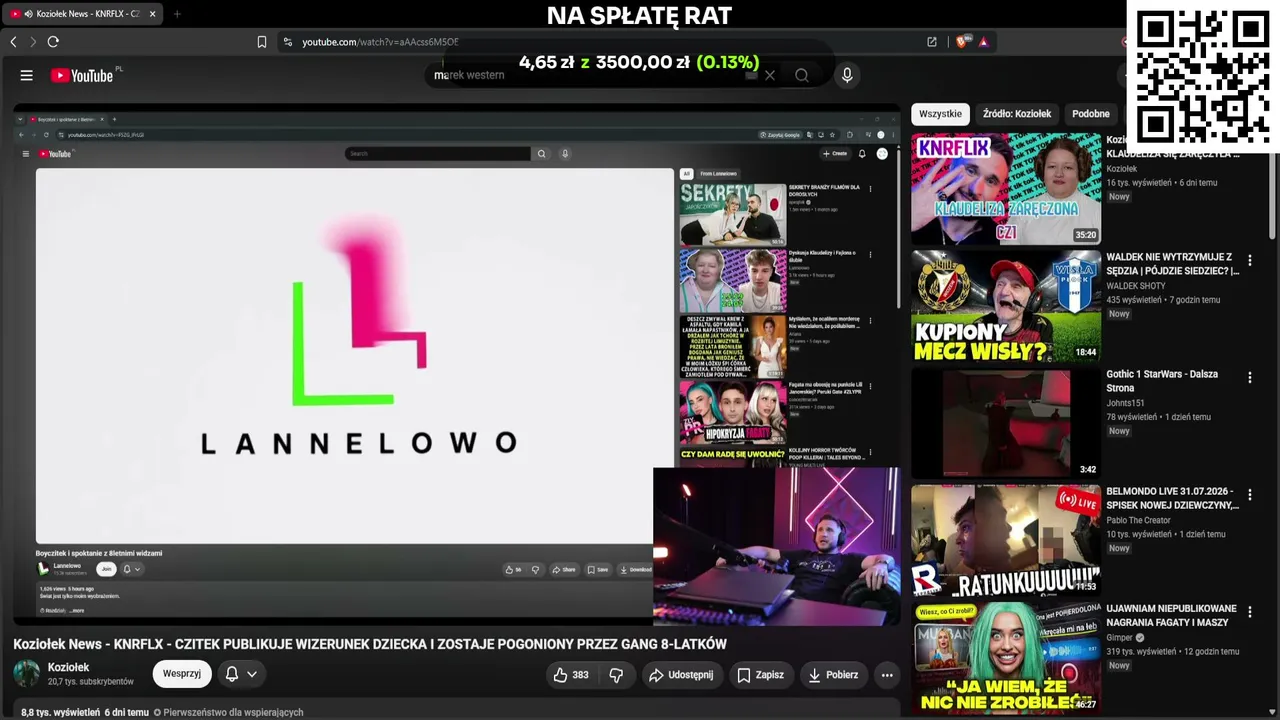View site information icon beside the URL
The width and height of the screenshot is (1280, 720).
[288, 42]
